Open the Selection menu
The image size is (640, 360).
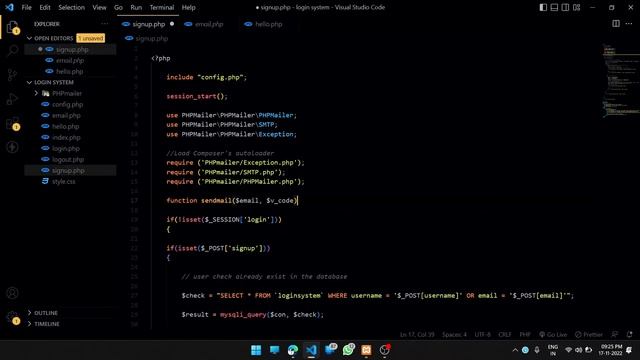pyautogui.click(x=71, y=7)
